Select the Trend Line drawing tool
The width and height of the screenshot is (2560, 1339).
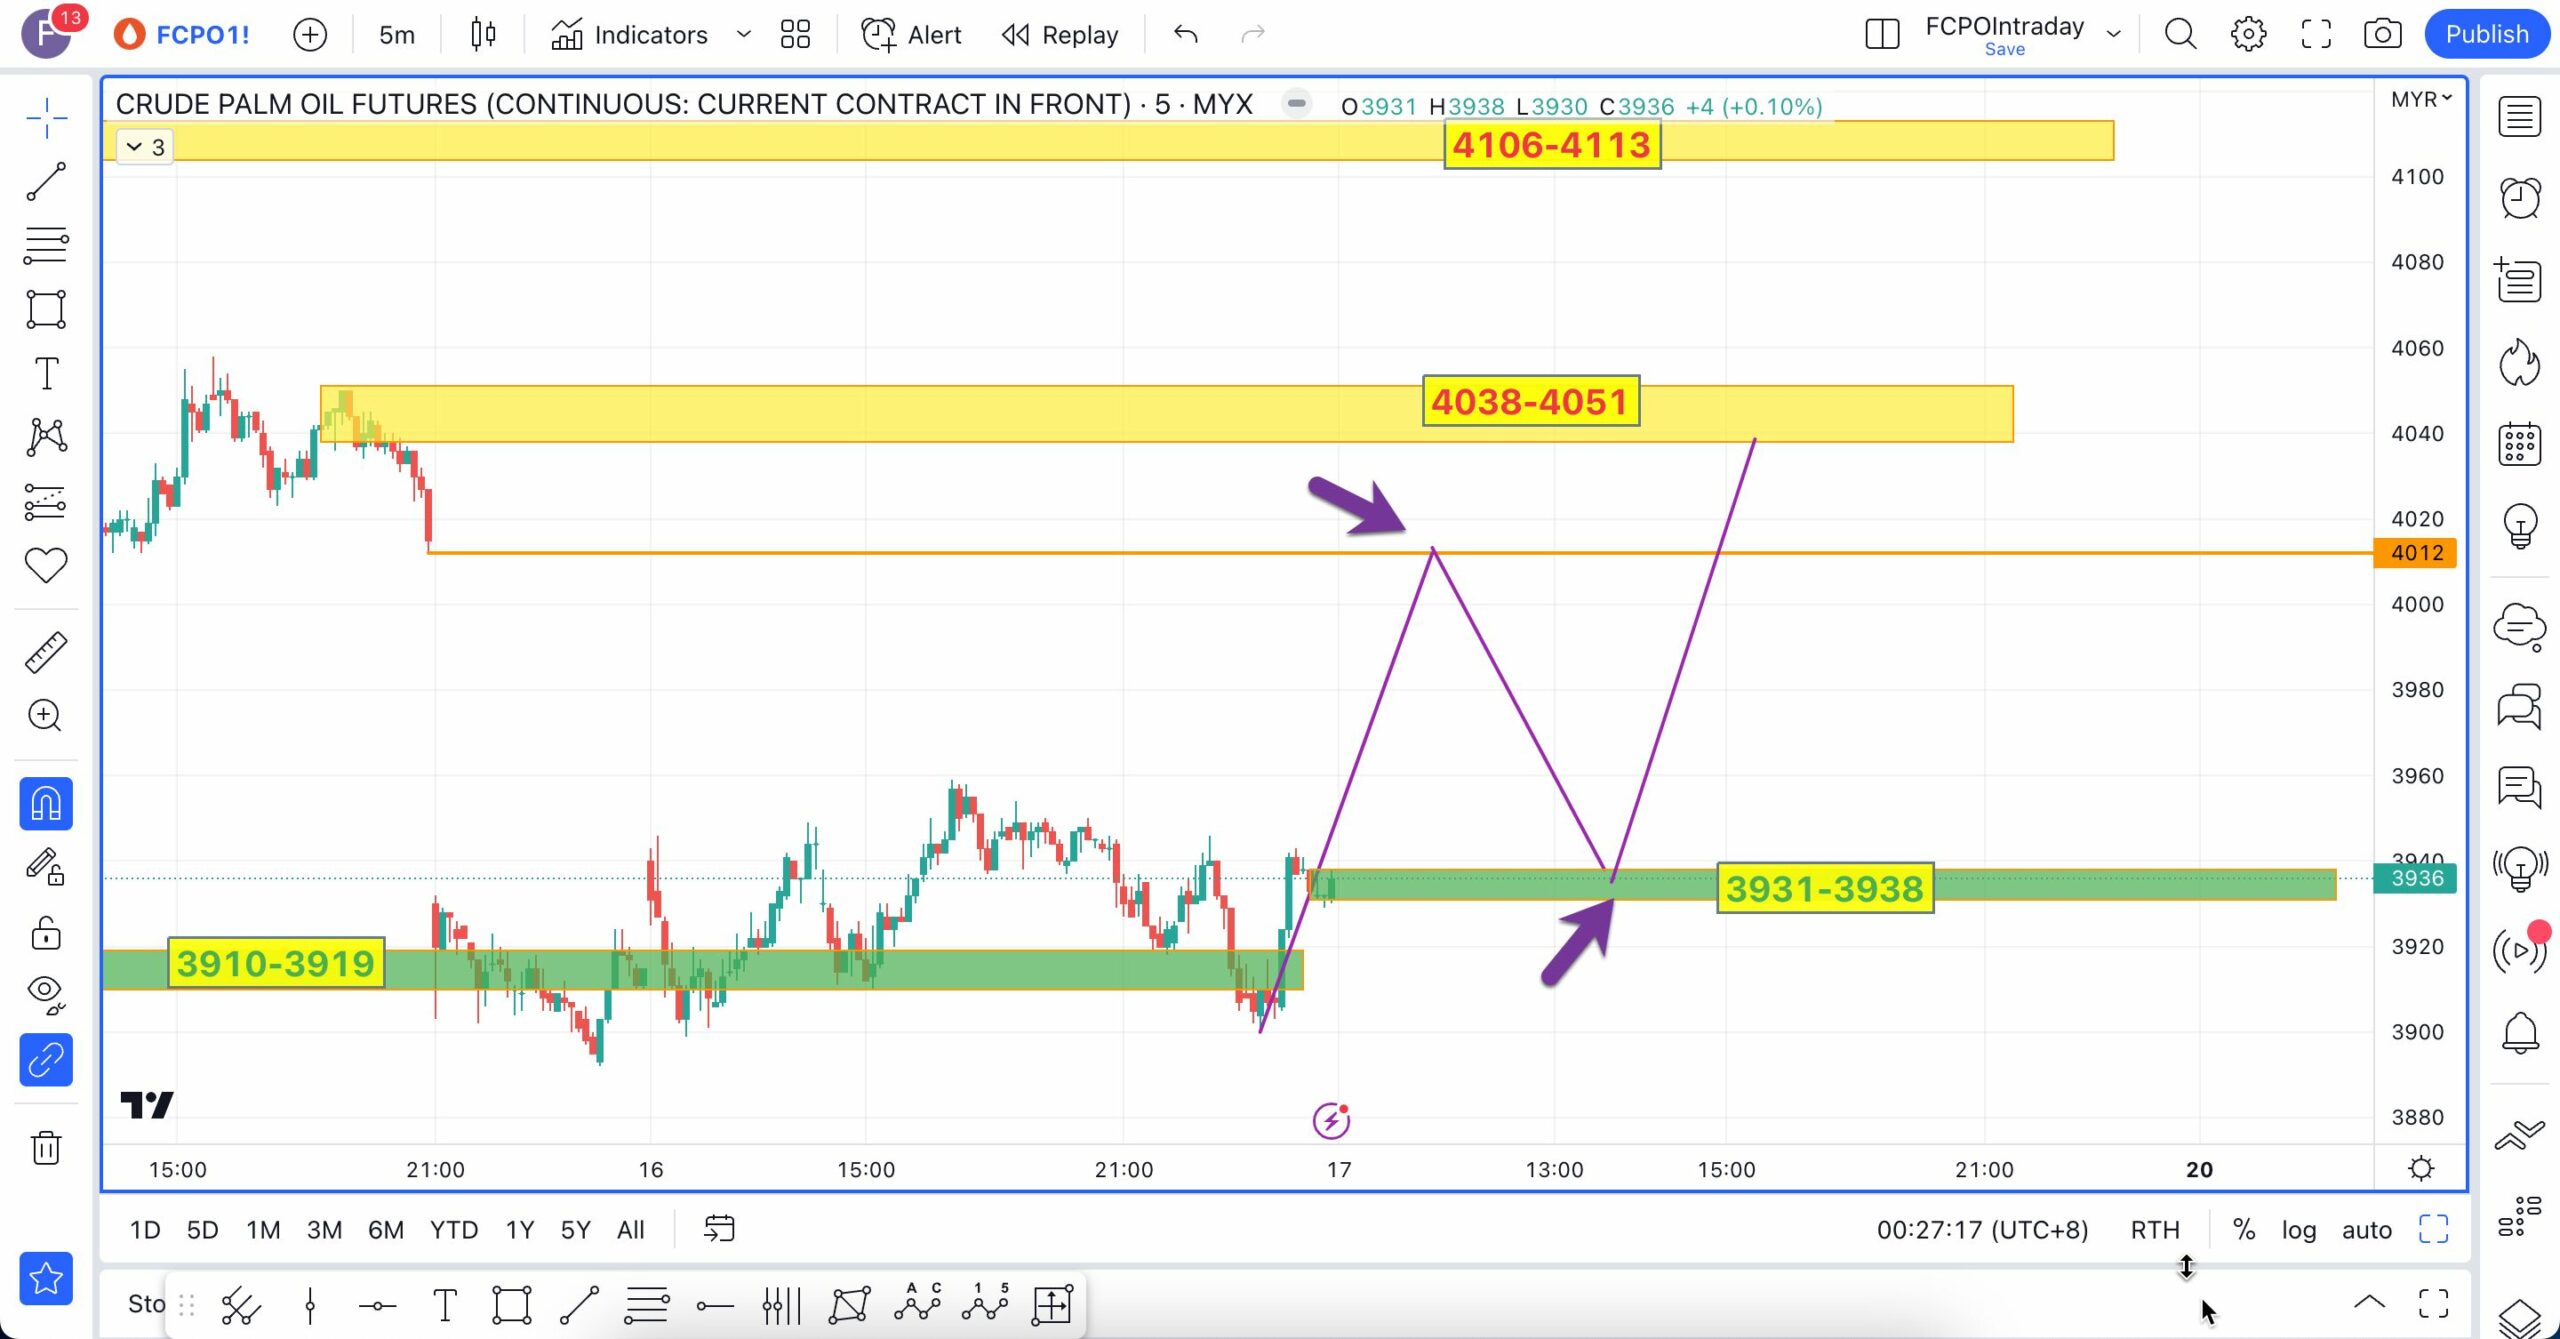pos(46,182)
